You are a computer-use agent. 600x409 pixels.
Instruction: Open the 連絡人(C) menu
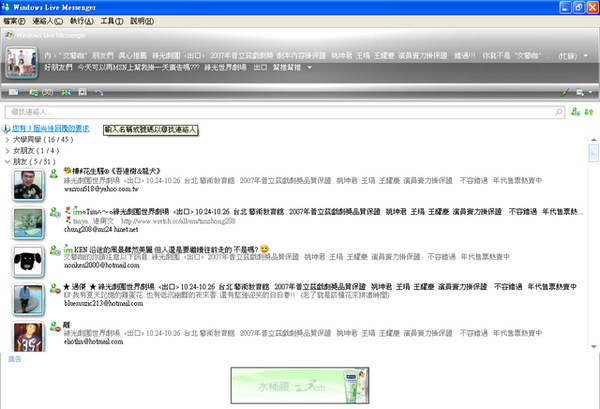pos(47,21)
